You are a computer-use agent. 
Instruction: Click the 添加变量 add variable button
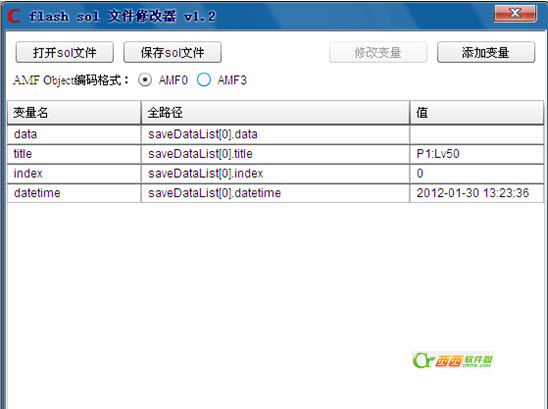tap(486, 52)
